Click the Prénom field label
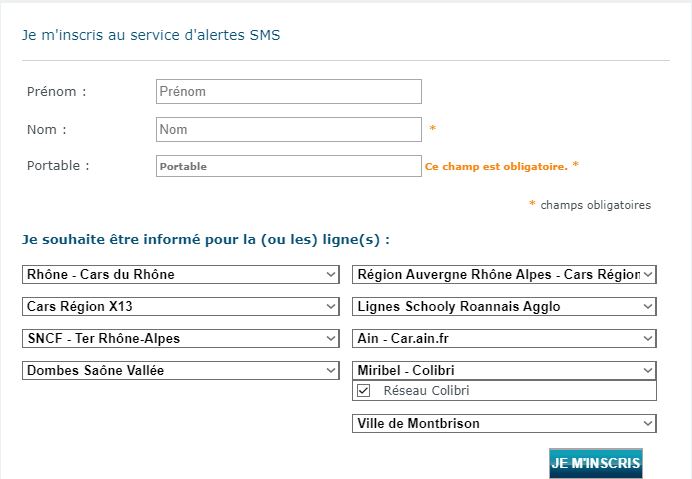This screenshot has width=692, height=479. [x=56, y=92]
